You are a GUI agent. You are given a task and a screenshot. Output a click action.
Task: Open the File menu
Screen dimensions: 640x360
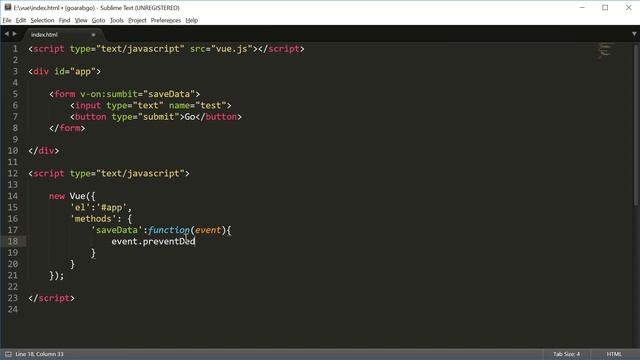tap(7, 20)
